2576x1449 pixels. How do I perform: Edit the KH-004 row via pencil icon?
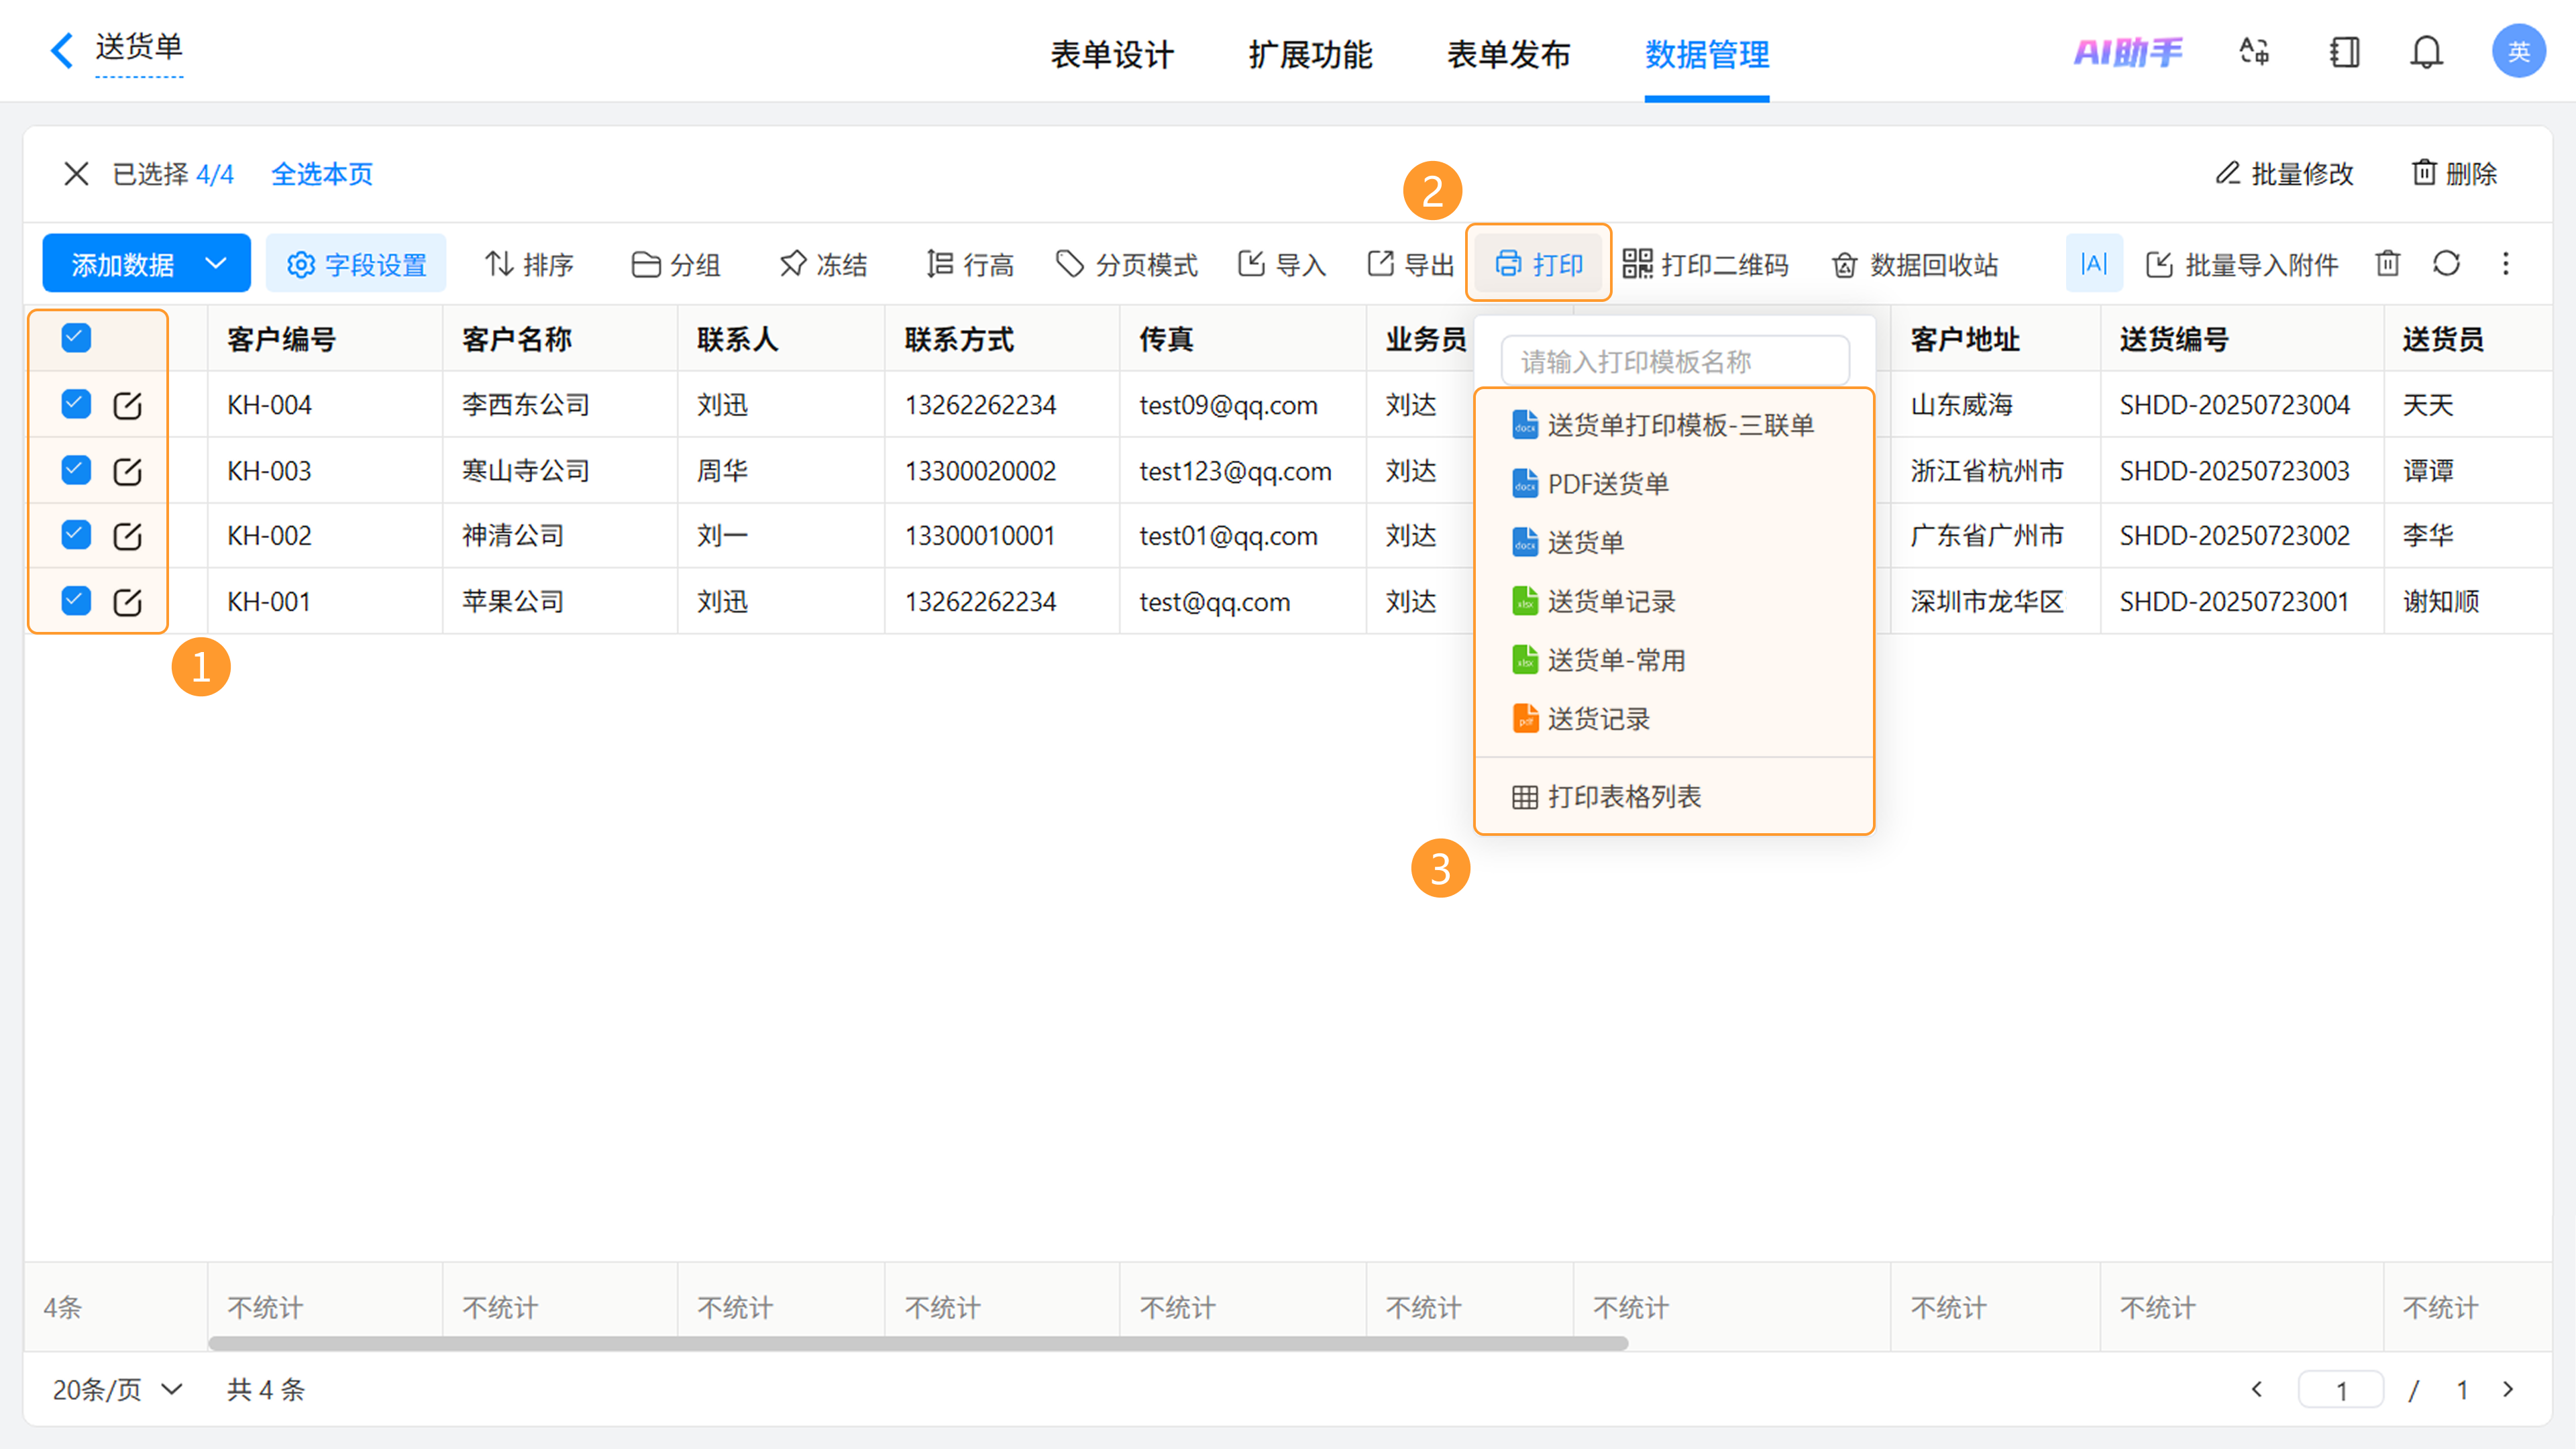[127, 405]
